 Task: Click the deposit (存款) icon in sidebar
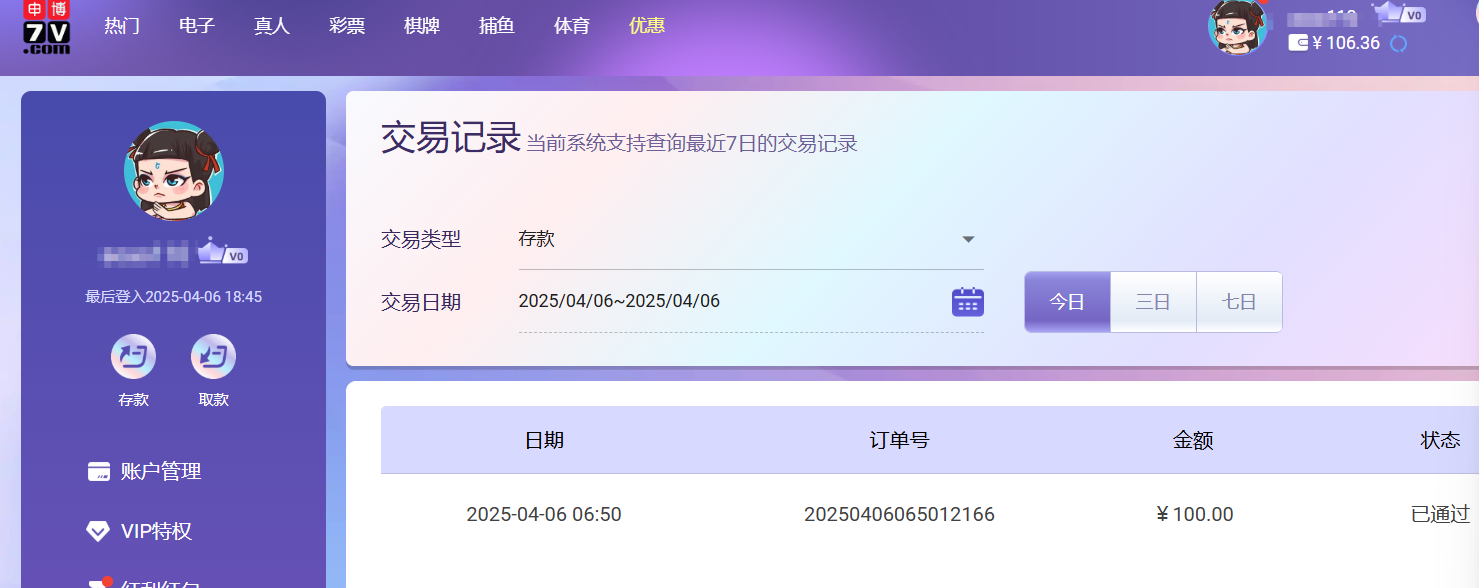pos(133,357)
